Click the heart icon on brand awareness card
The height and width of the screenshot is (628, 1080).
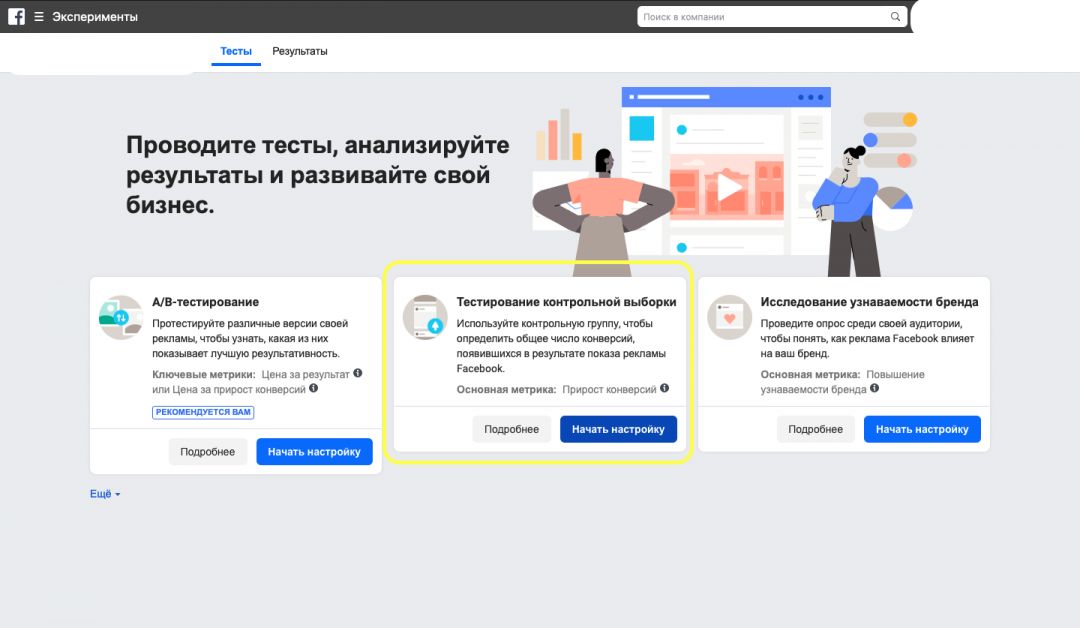(x=730, y=316)
